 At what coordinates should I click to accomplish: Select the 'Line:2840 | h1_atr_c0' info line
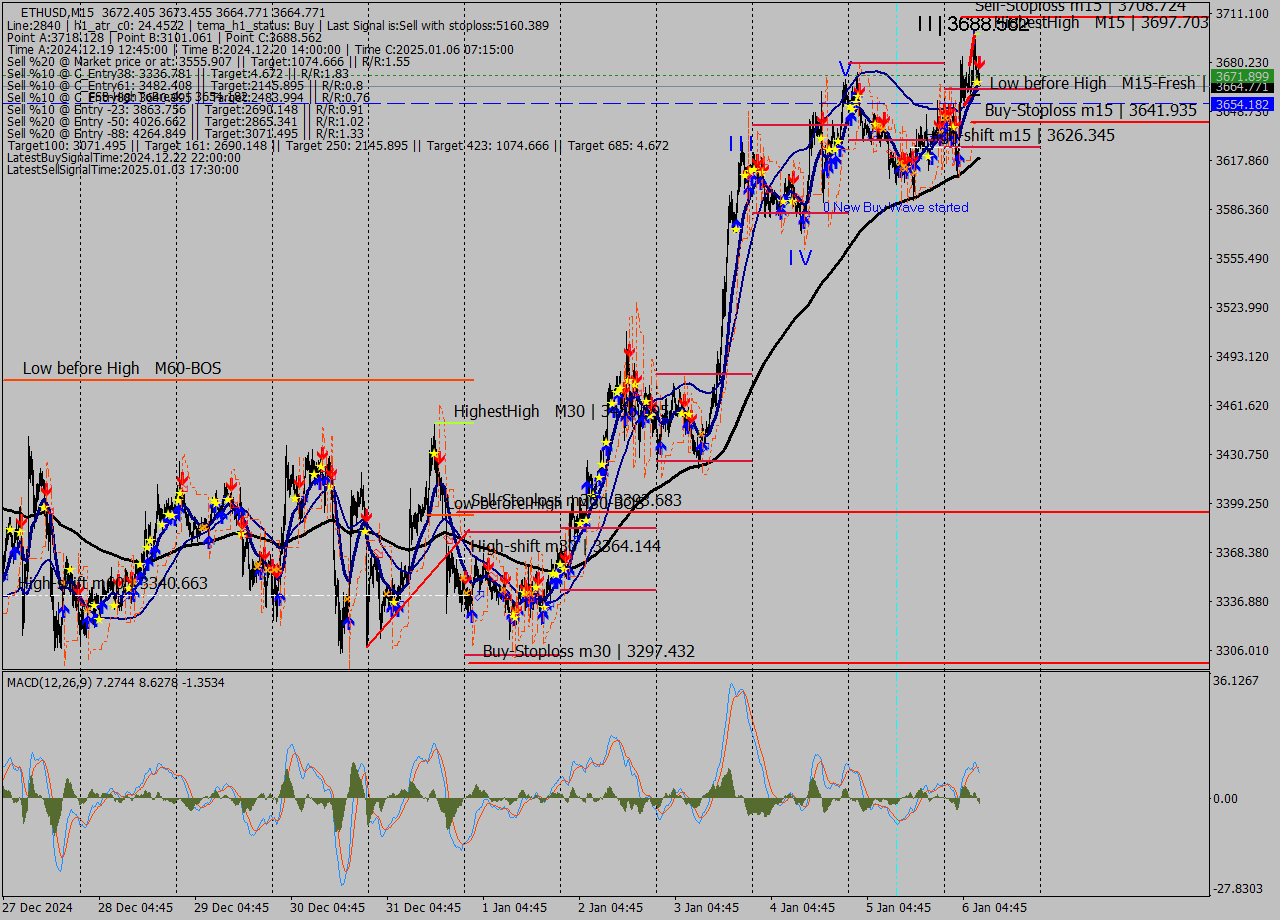(277, 25)
